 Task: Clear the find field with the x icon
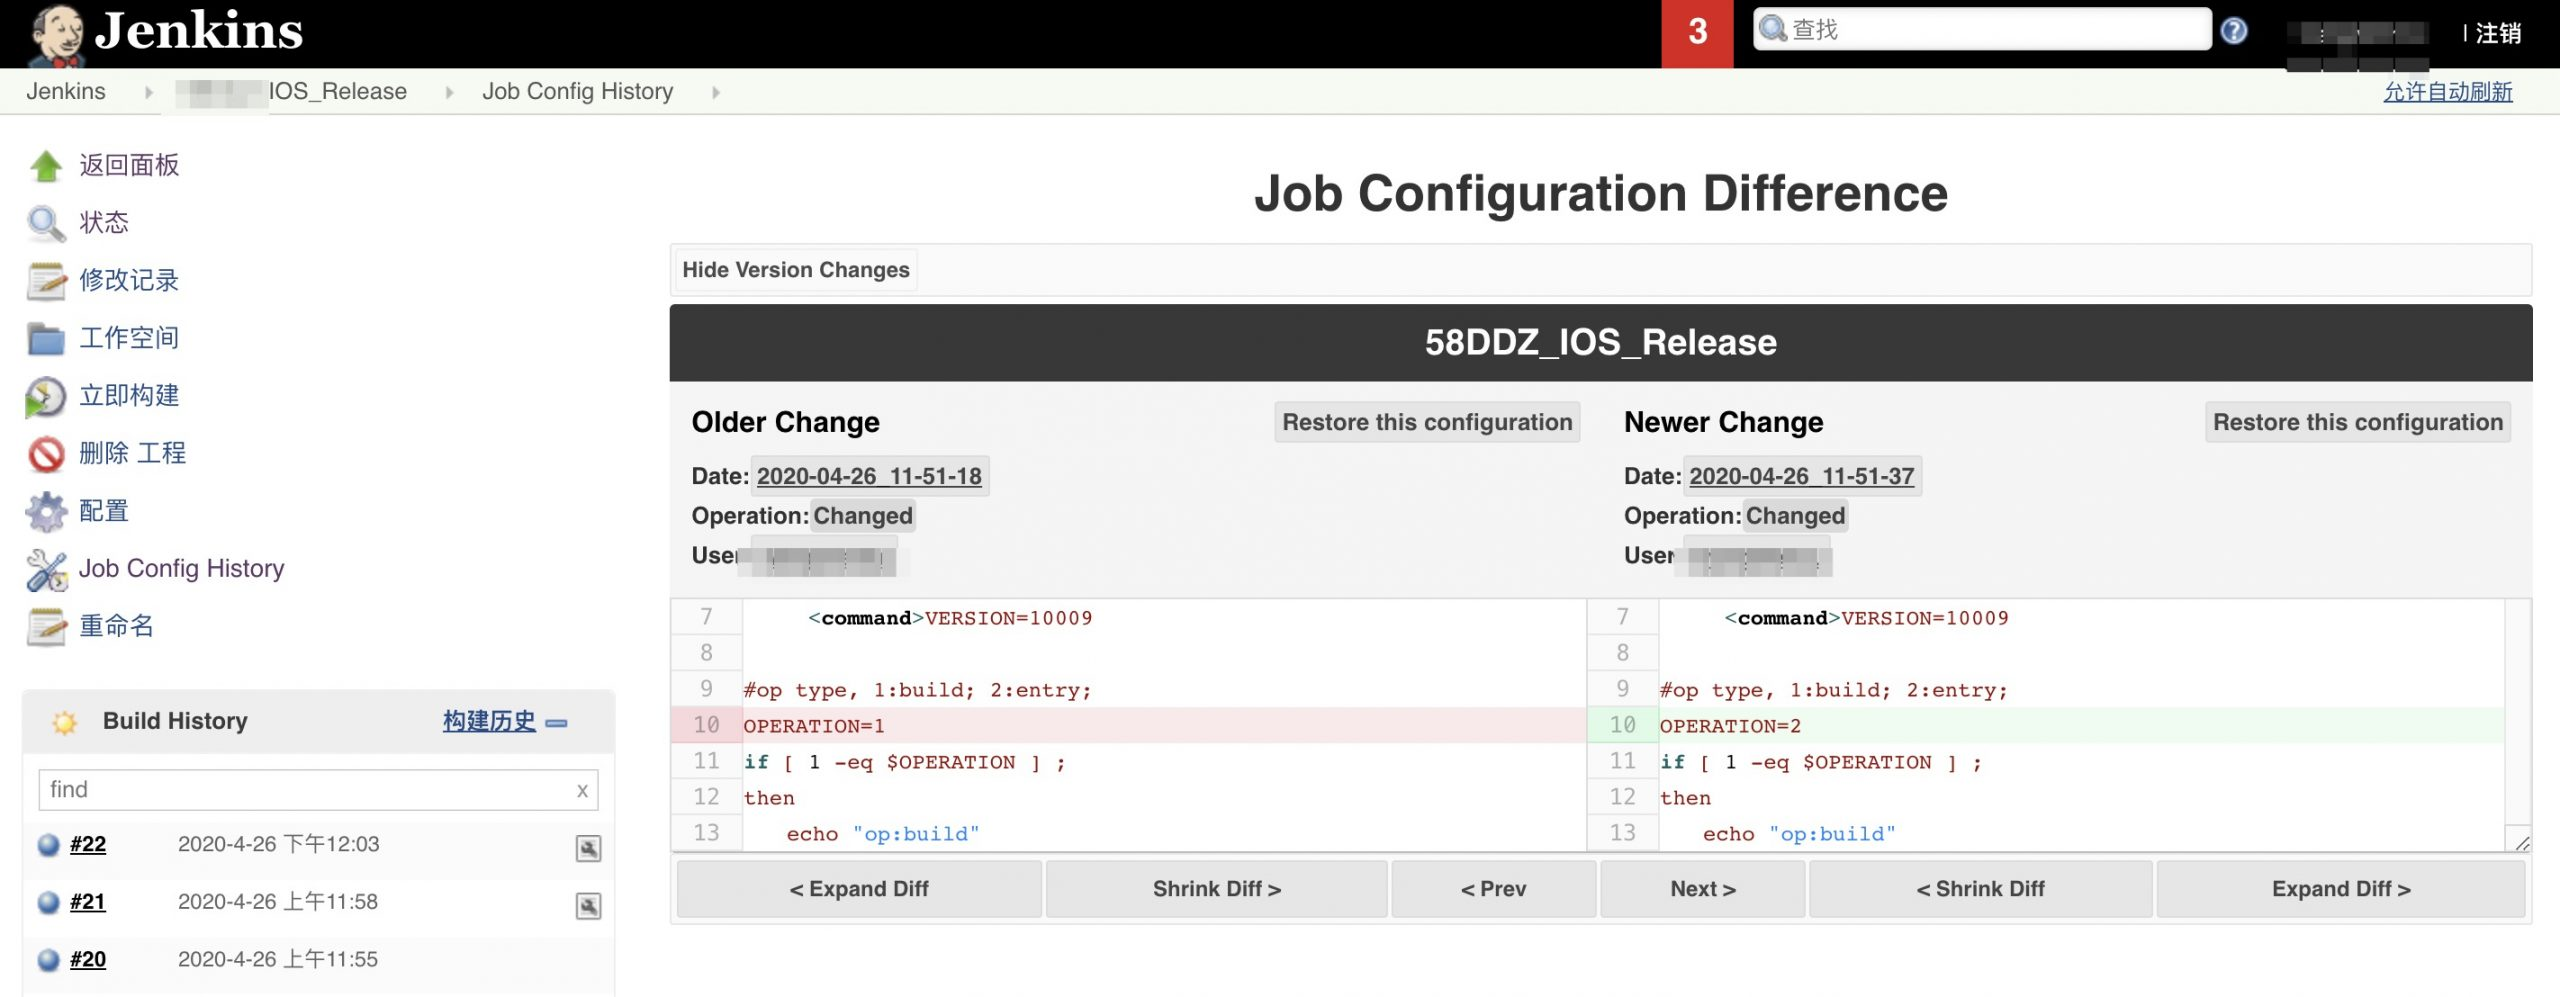582,790
